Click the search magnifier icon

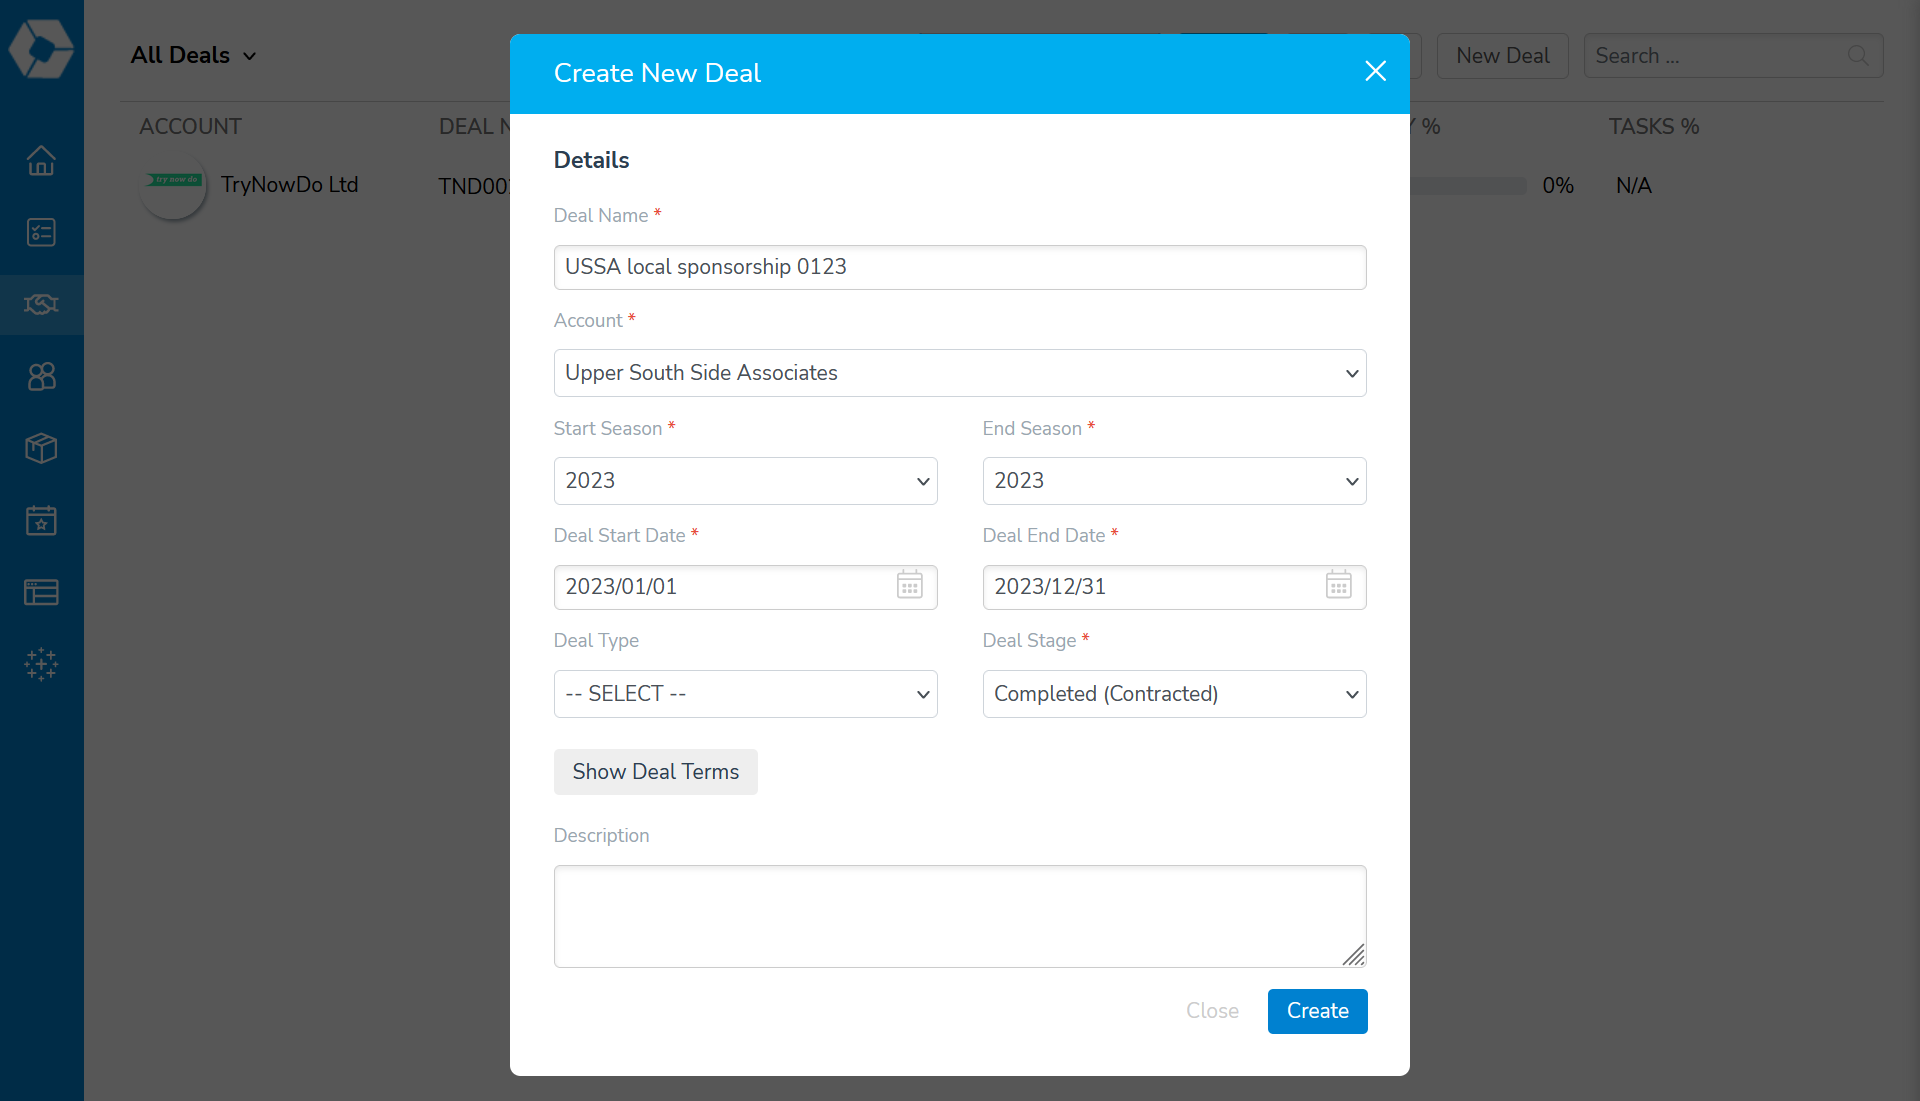click(1858, 56)
